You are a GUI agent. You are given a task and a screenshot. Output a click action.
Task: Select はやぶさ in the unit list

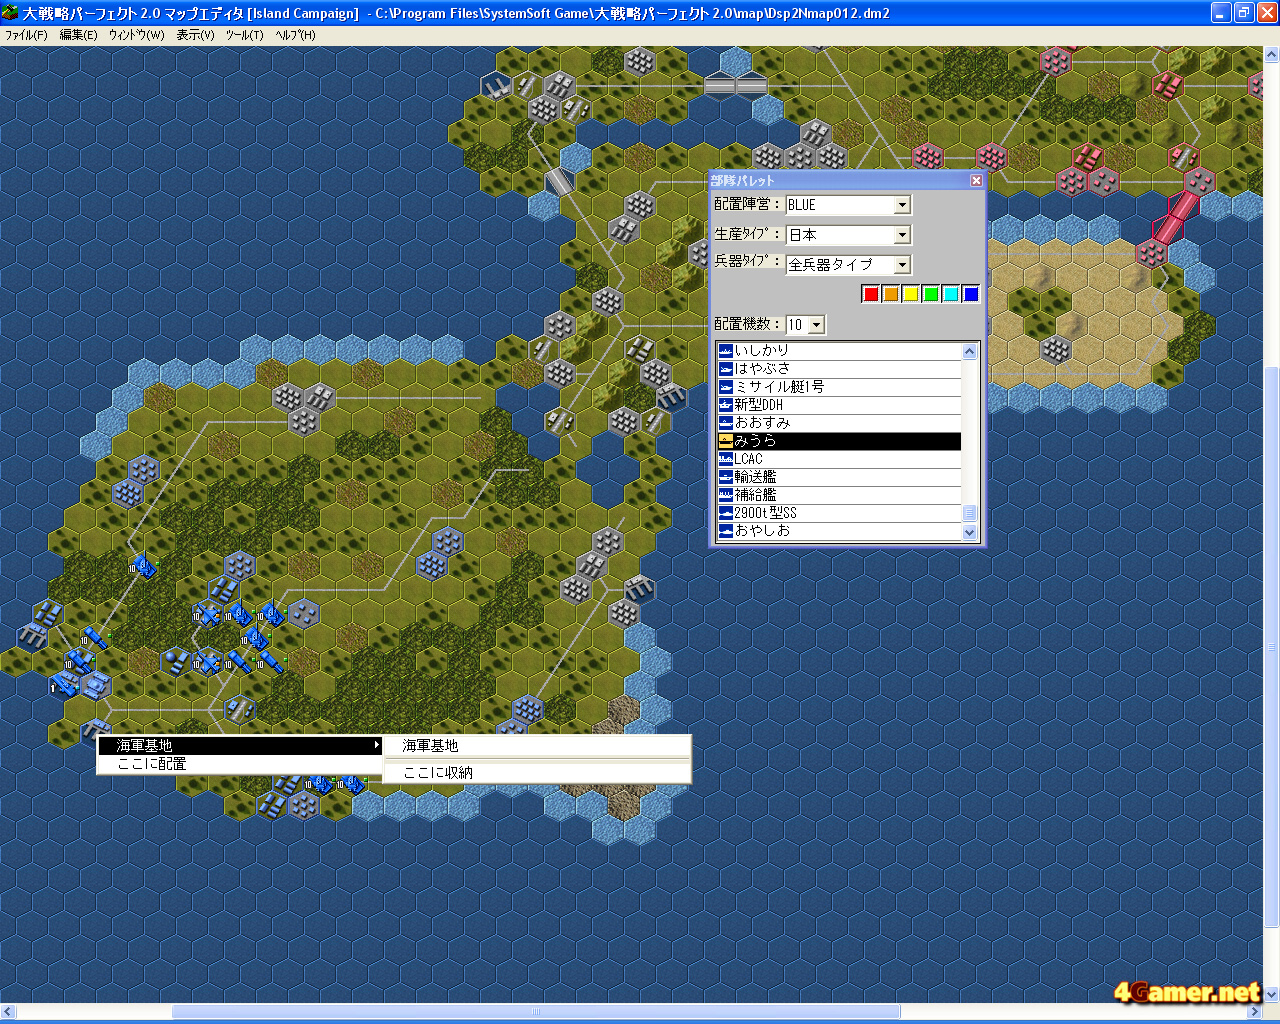point(839,369)
